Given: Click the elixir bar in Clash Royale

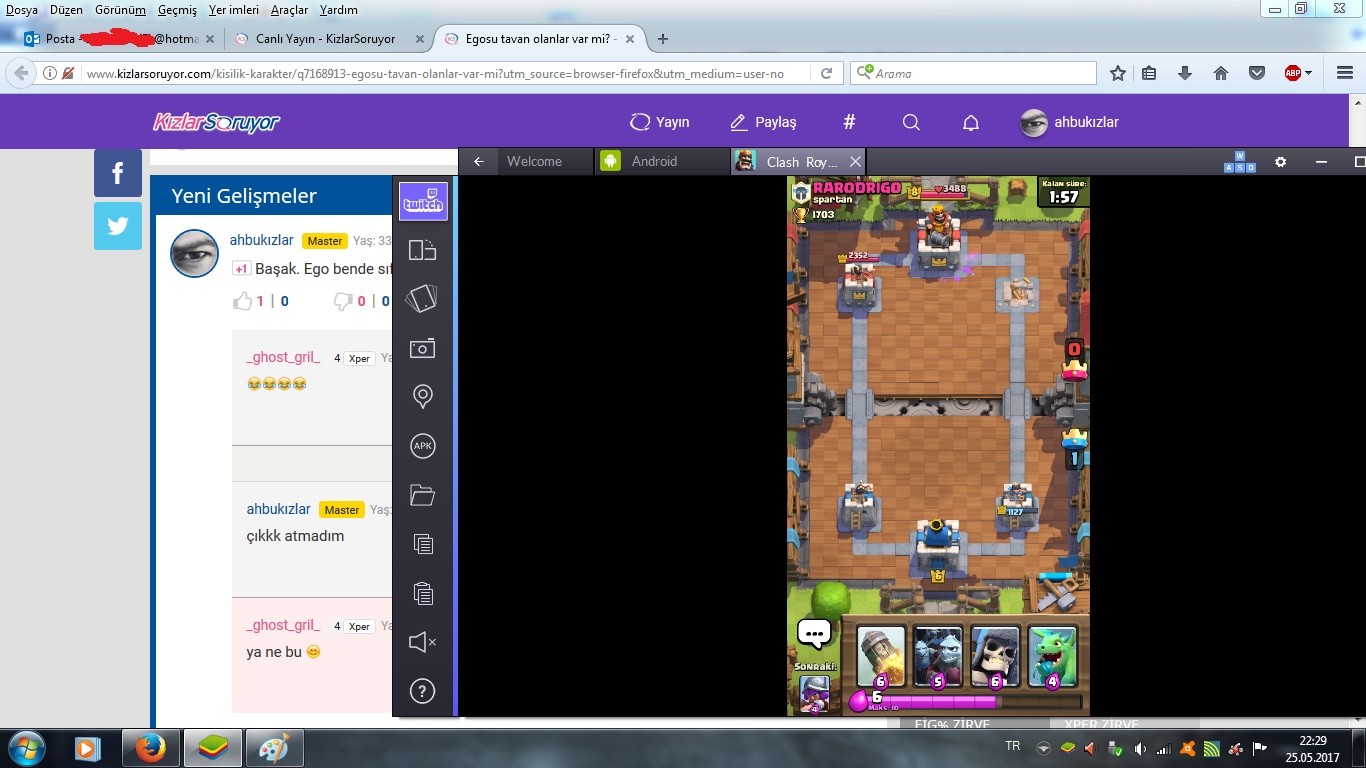Looking at the screenshot, I should coord(965,701).
